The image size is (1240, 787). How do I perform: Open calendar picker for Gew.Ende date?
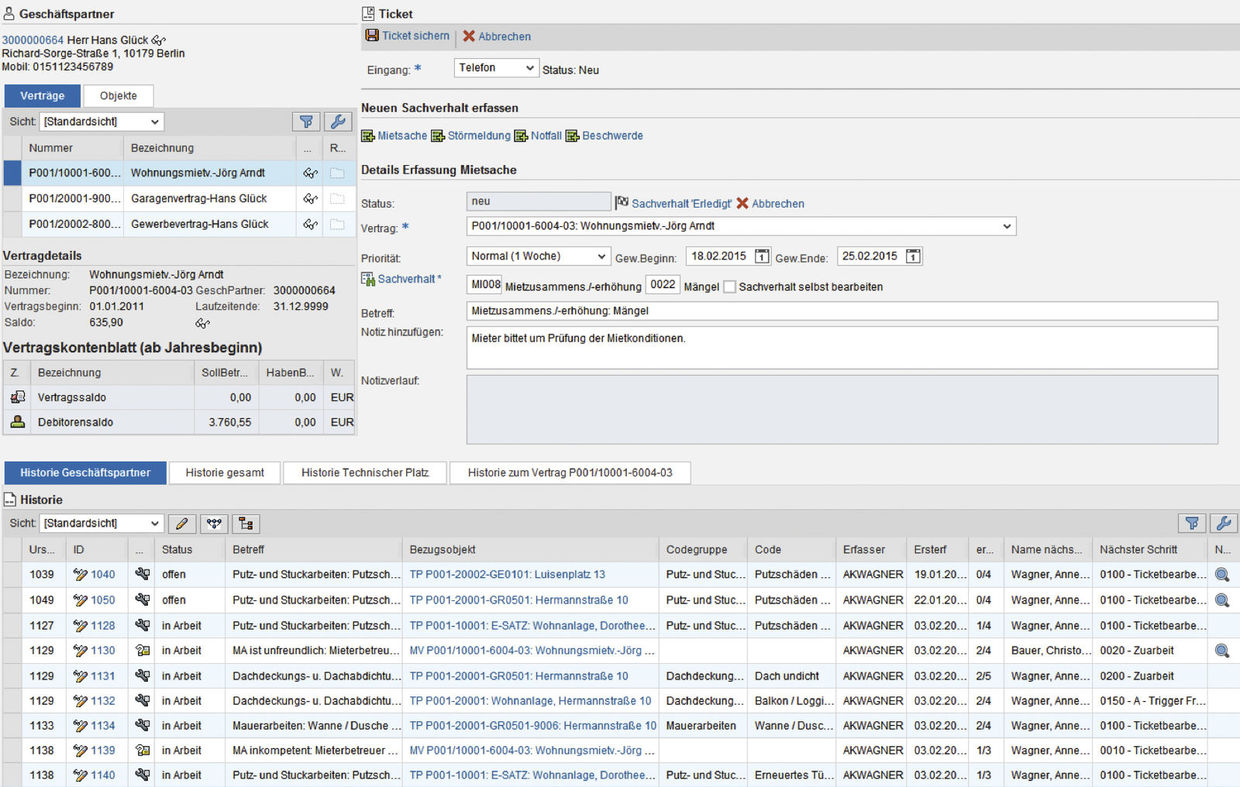coord(912,257)
